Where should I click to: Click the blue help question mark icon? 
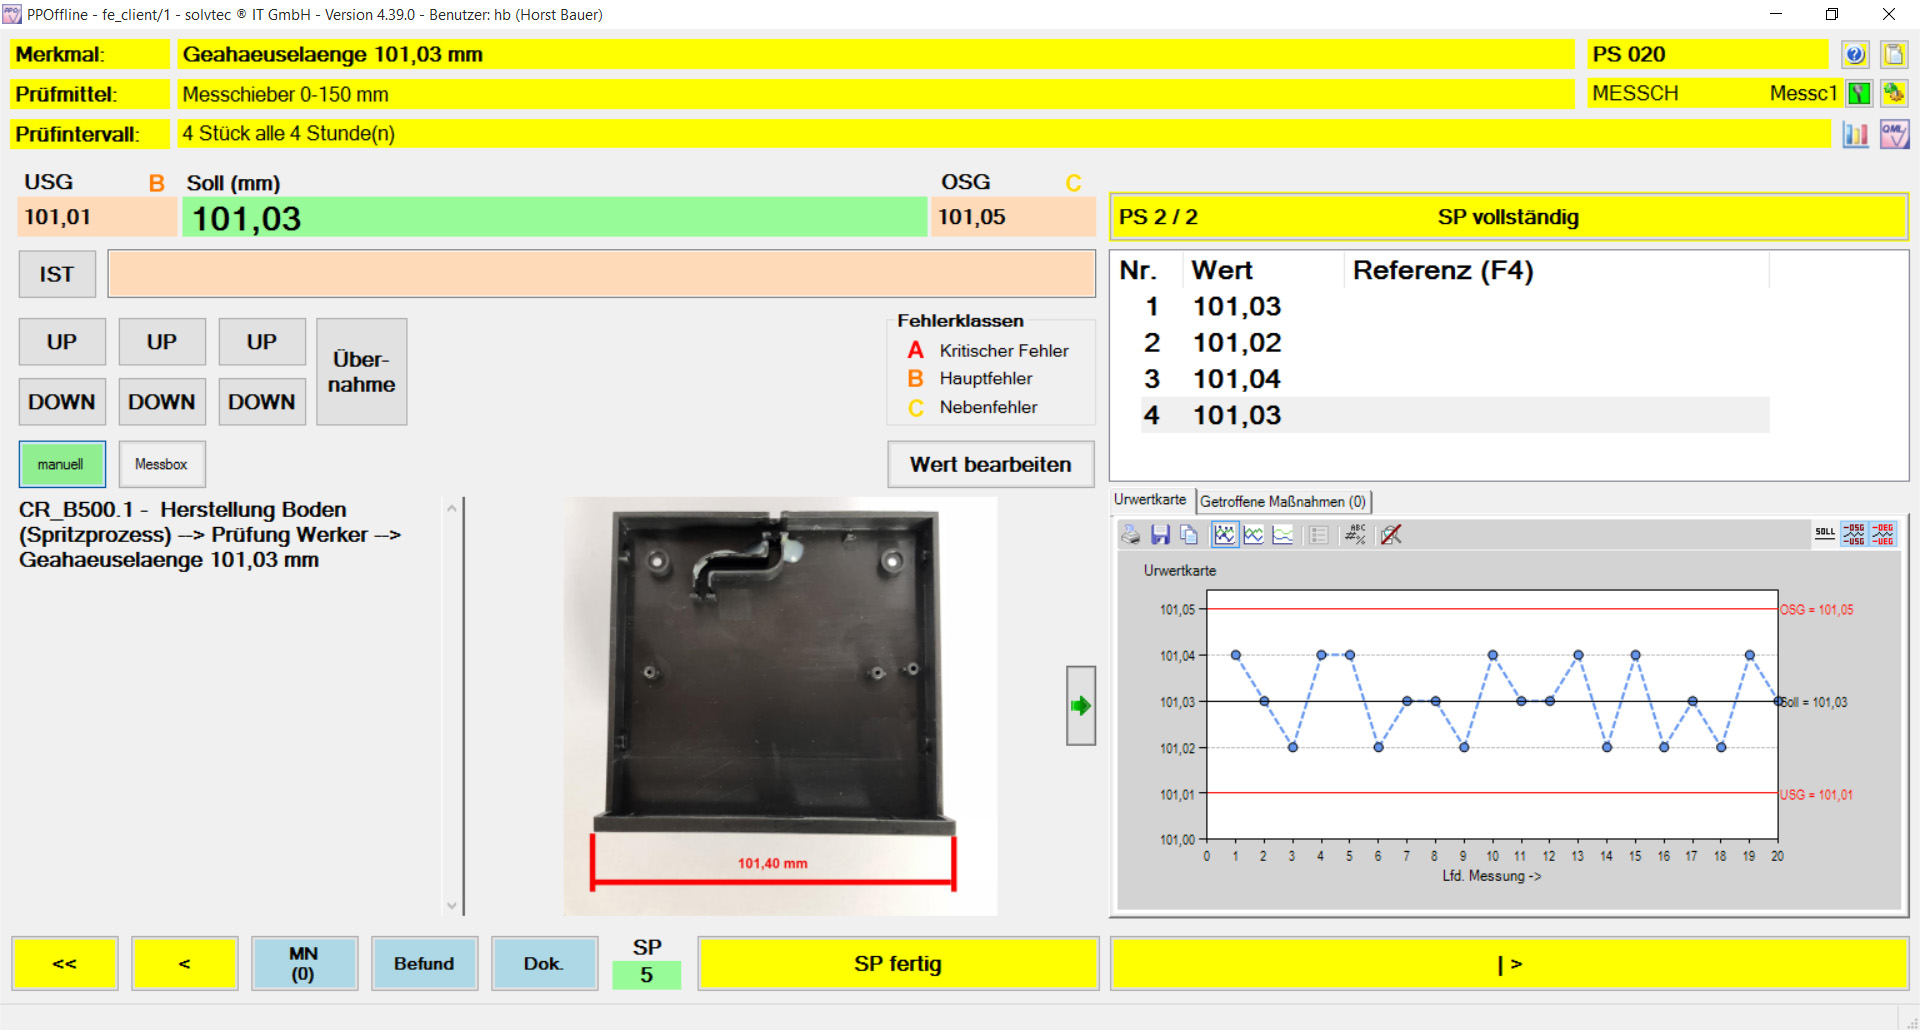point(1856,55)
